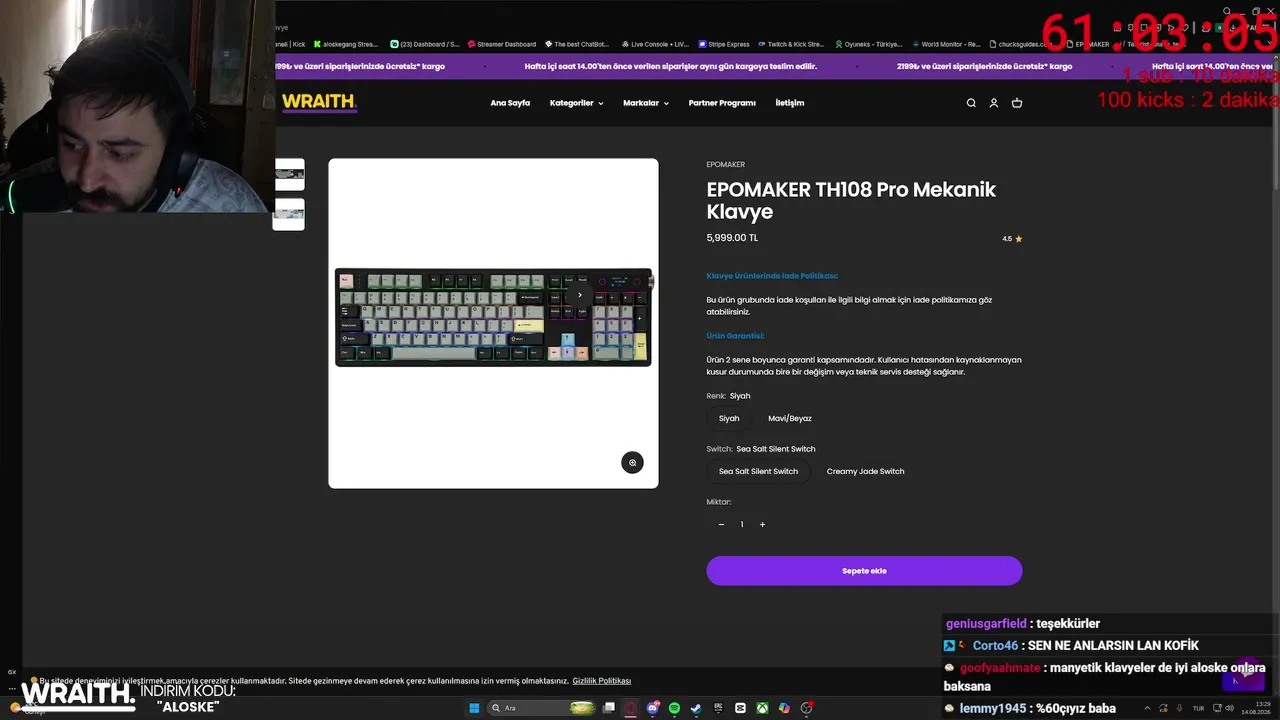Image resolution: width=1280 pixels, height=720 pixels.
Task: Increase quantity with plus button
Action: 762,524
